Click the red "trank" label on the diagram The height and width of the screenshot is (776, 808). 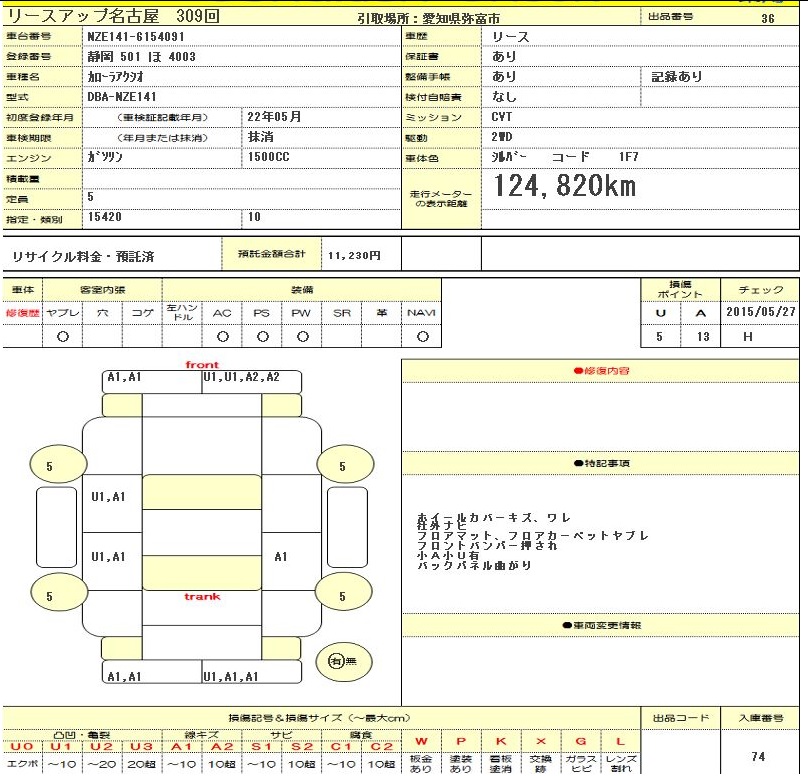point(202,597)
